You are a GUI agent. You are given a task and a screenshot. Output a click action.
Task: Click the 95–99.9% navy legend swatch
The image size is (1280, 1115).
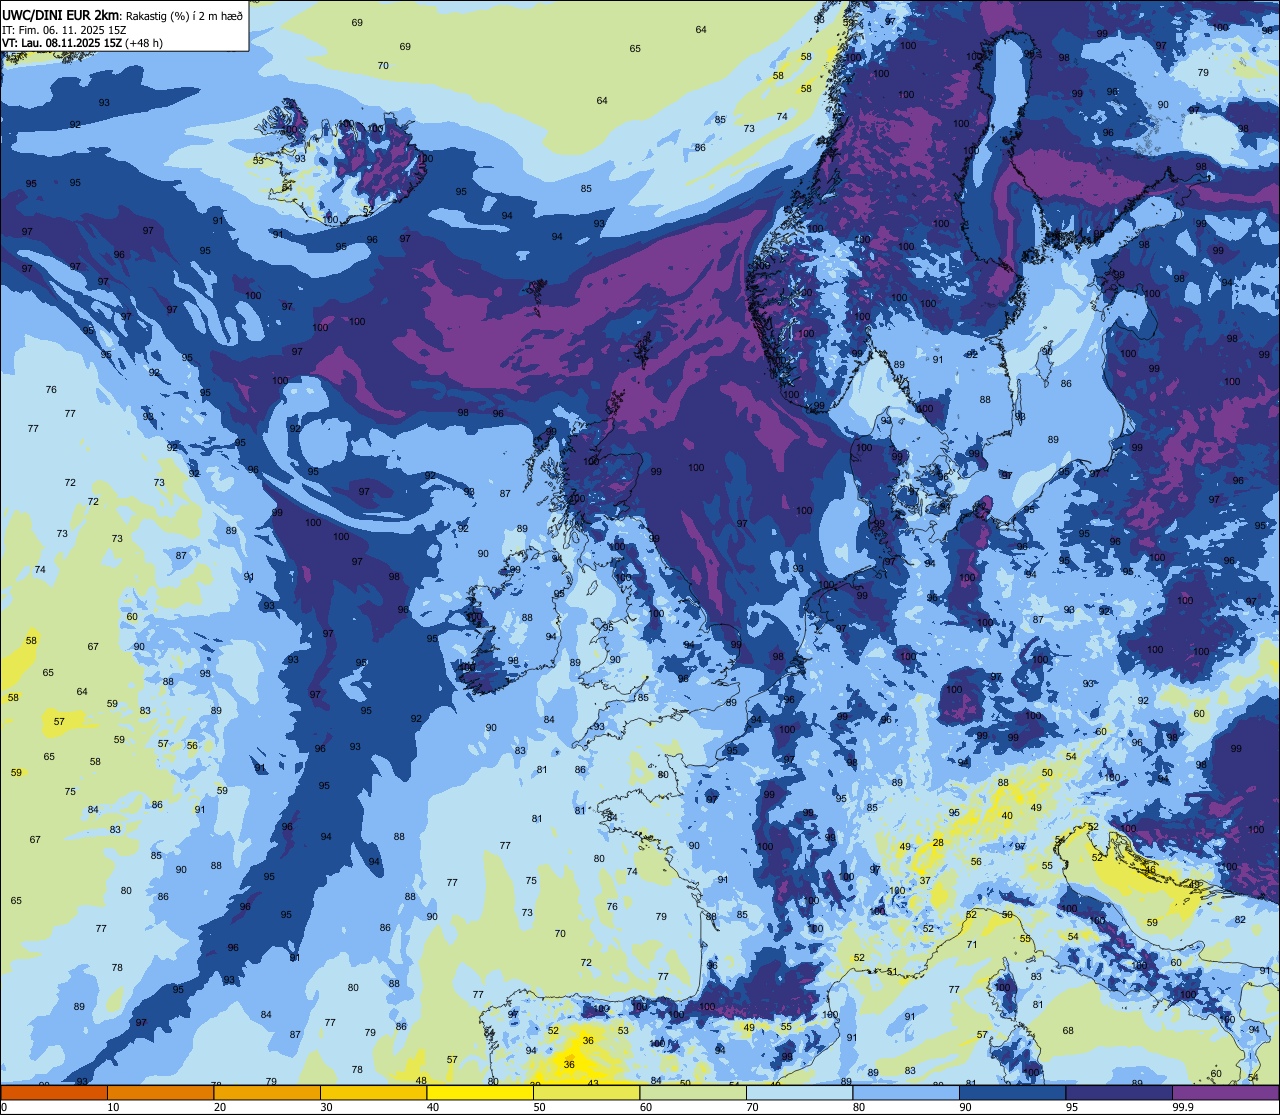pyautogui.click(x=1119, y=1092)
